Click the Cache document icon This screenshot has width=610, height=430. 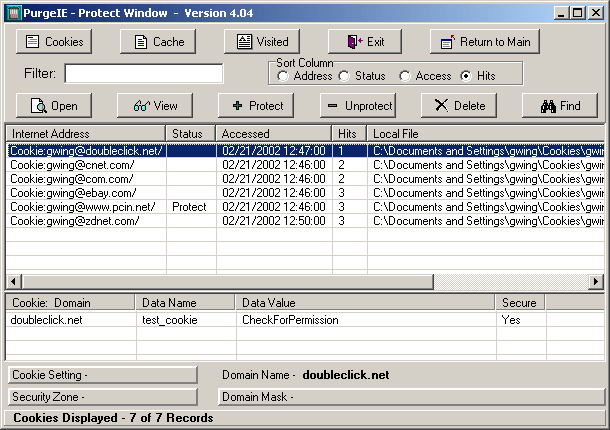coord(140,42)
